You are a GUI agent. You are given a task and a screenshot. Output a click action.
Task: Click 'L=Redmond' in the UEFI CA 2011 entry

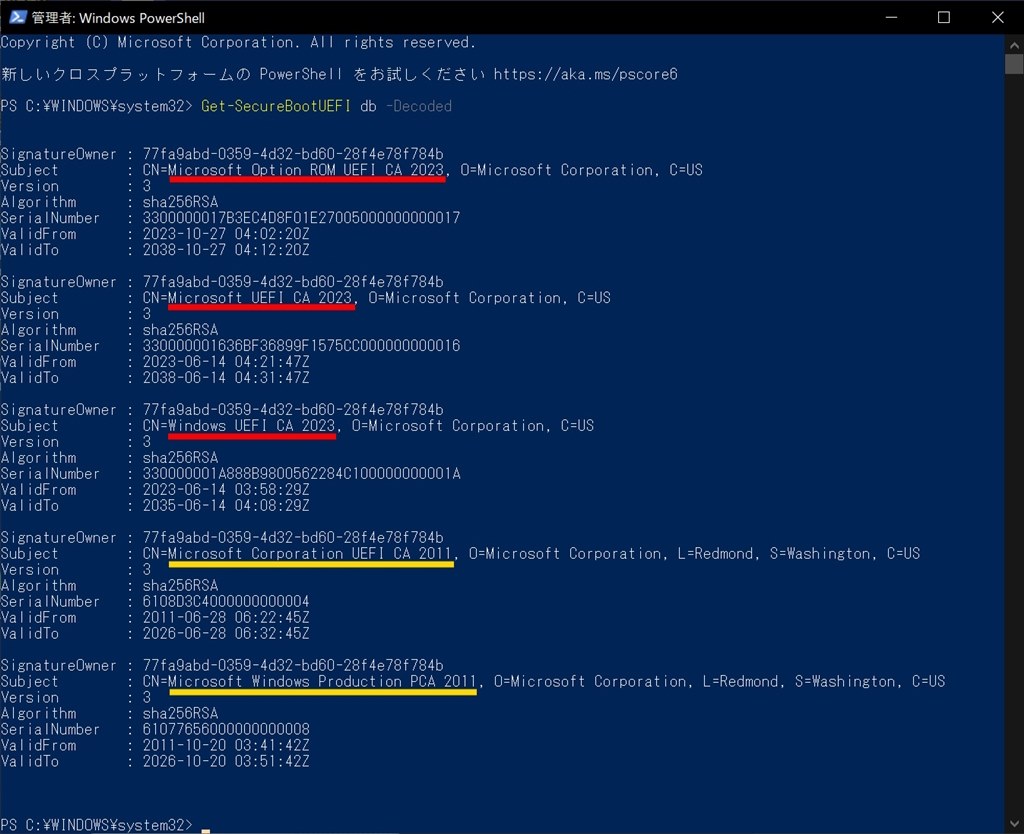716,554
